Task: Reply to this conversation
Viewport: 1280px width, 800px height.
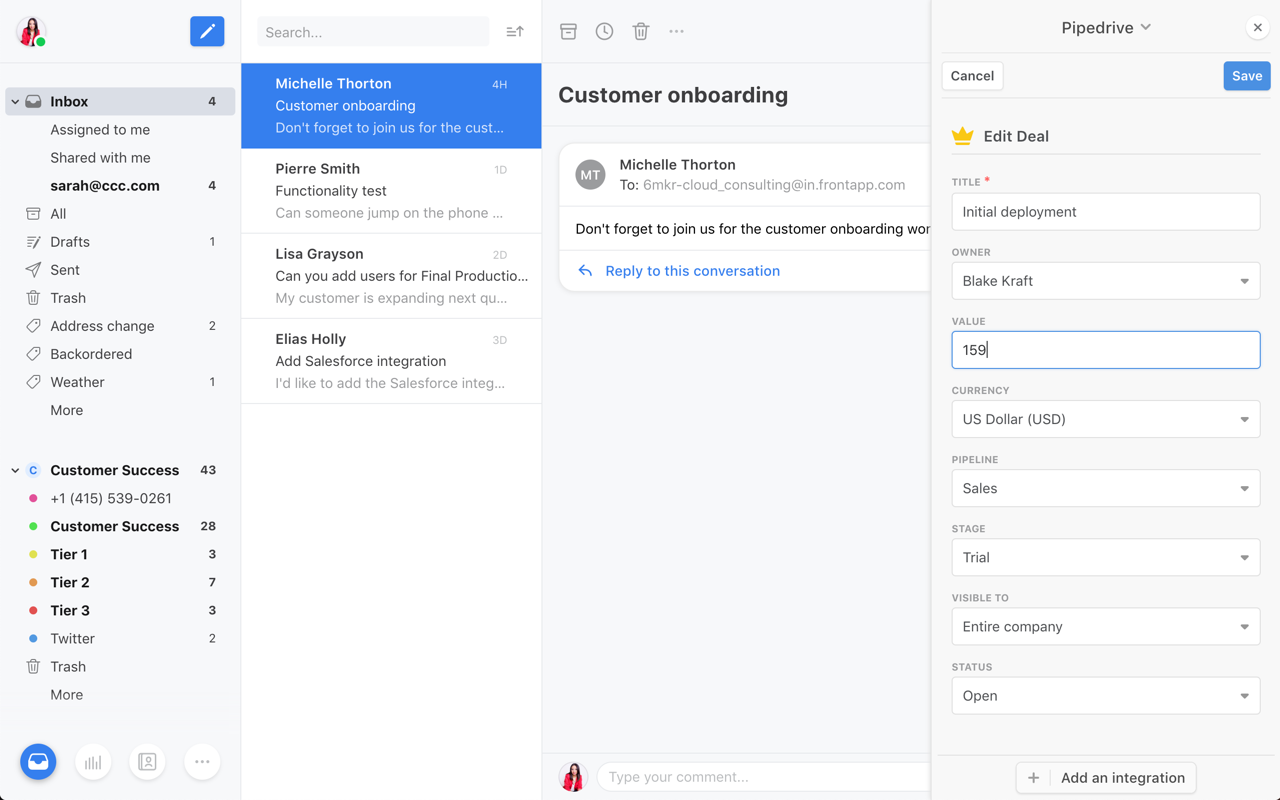Action: pyautogui.click(x=691, y=271)
